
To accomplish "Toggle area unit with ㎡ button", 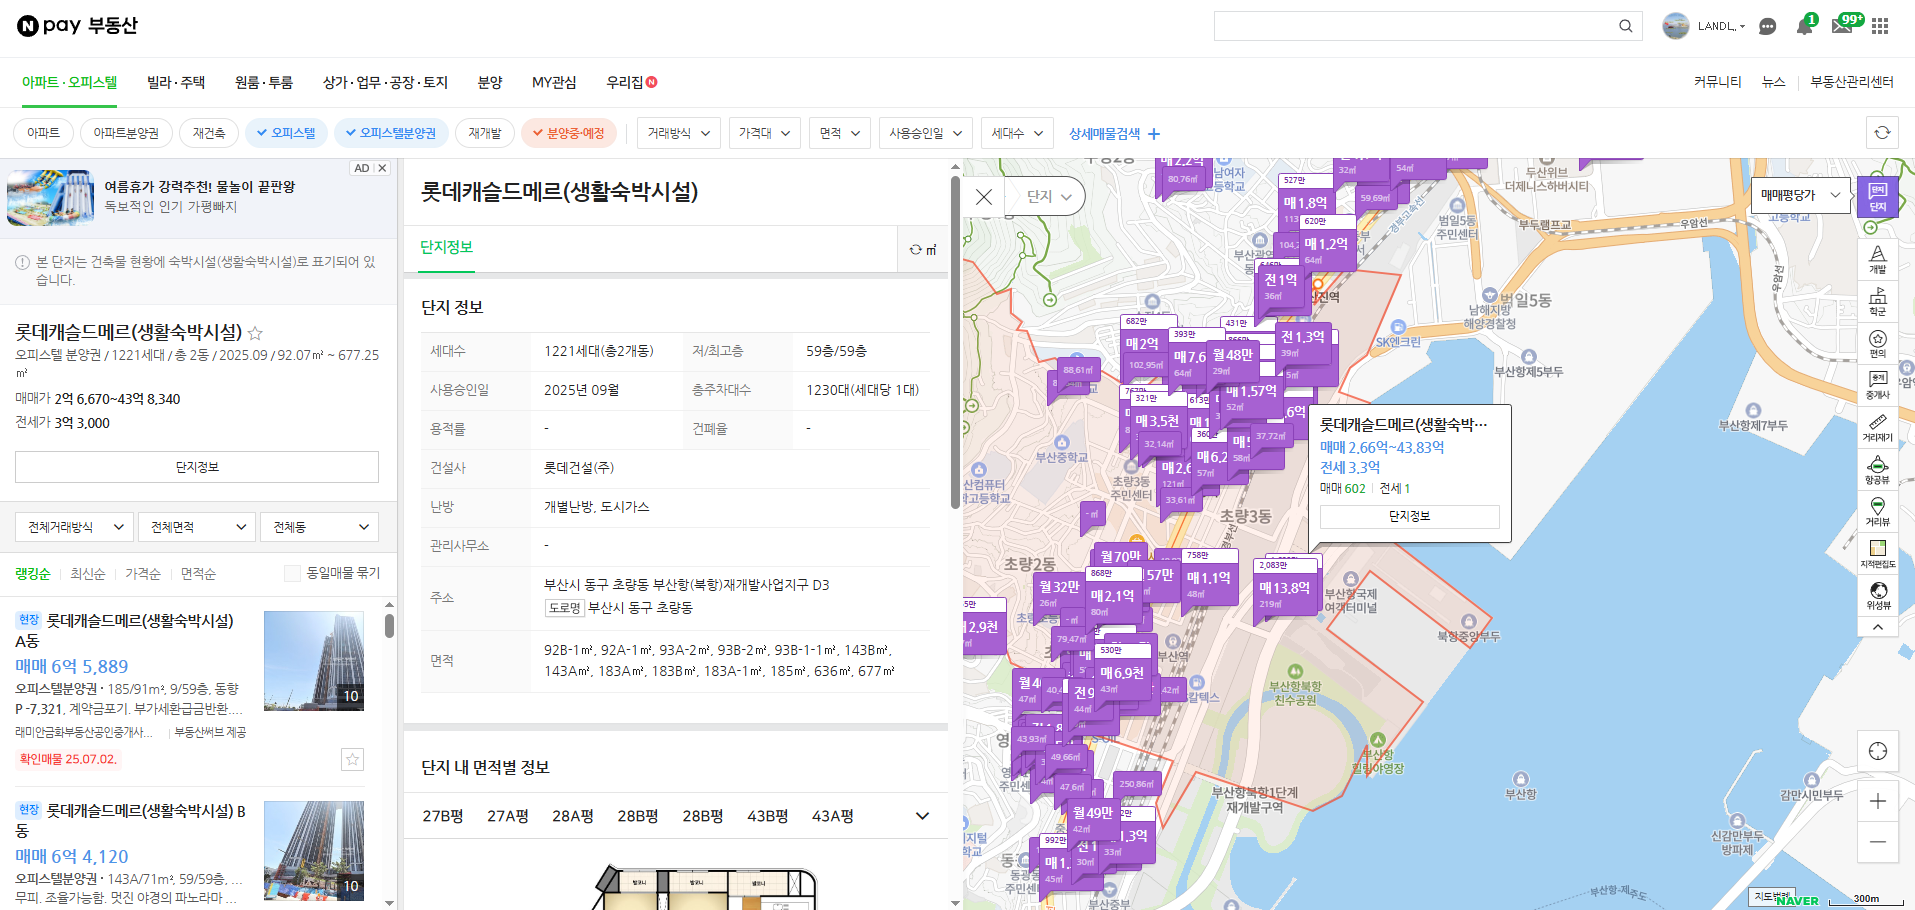I will 923,249.
